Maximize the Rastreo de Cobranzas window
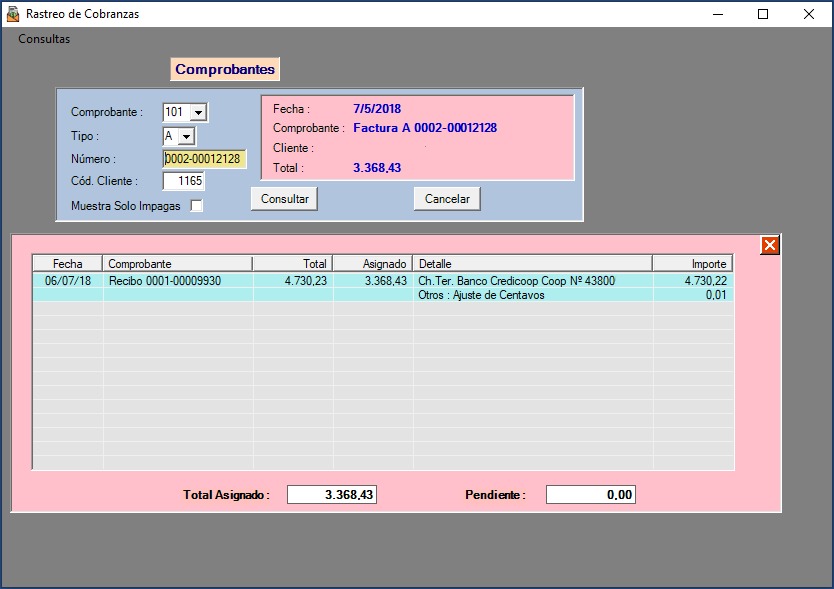834x589 pixels. pos(763,14)
